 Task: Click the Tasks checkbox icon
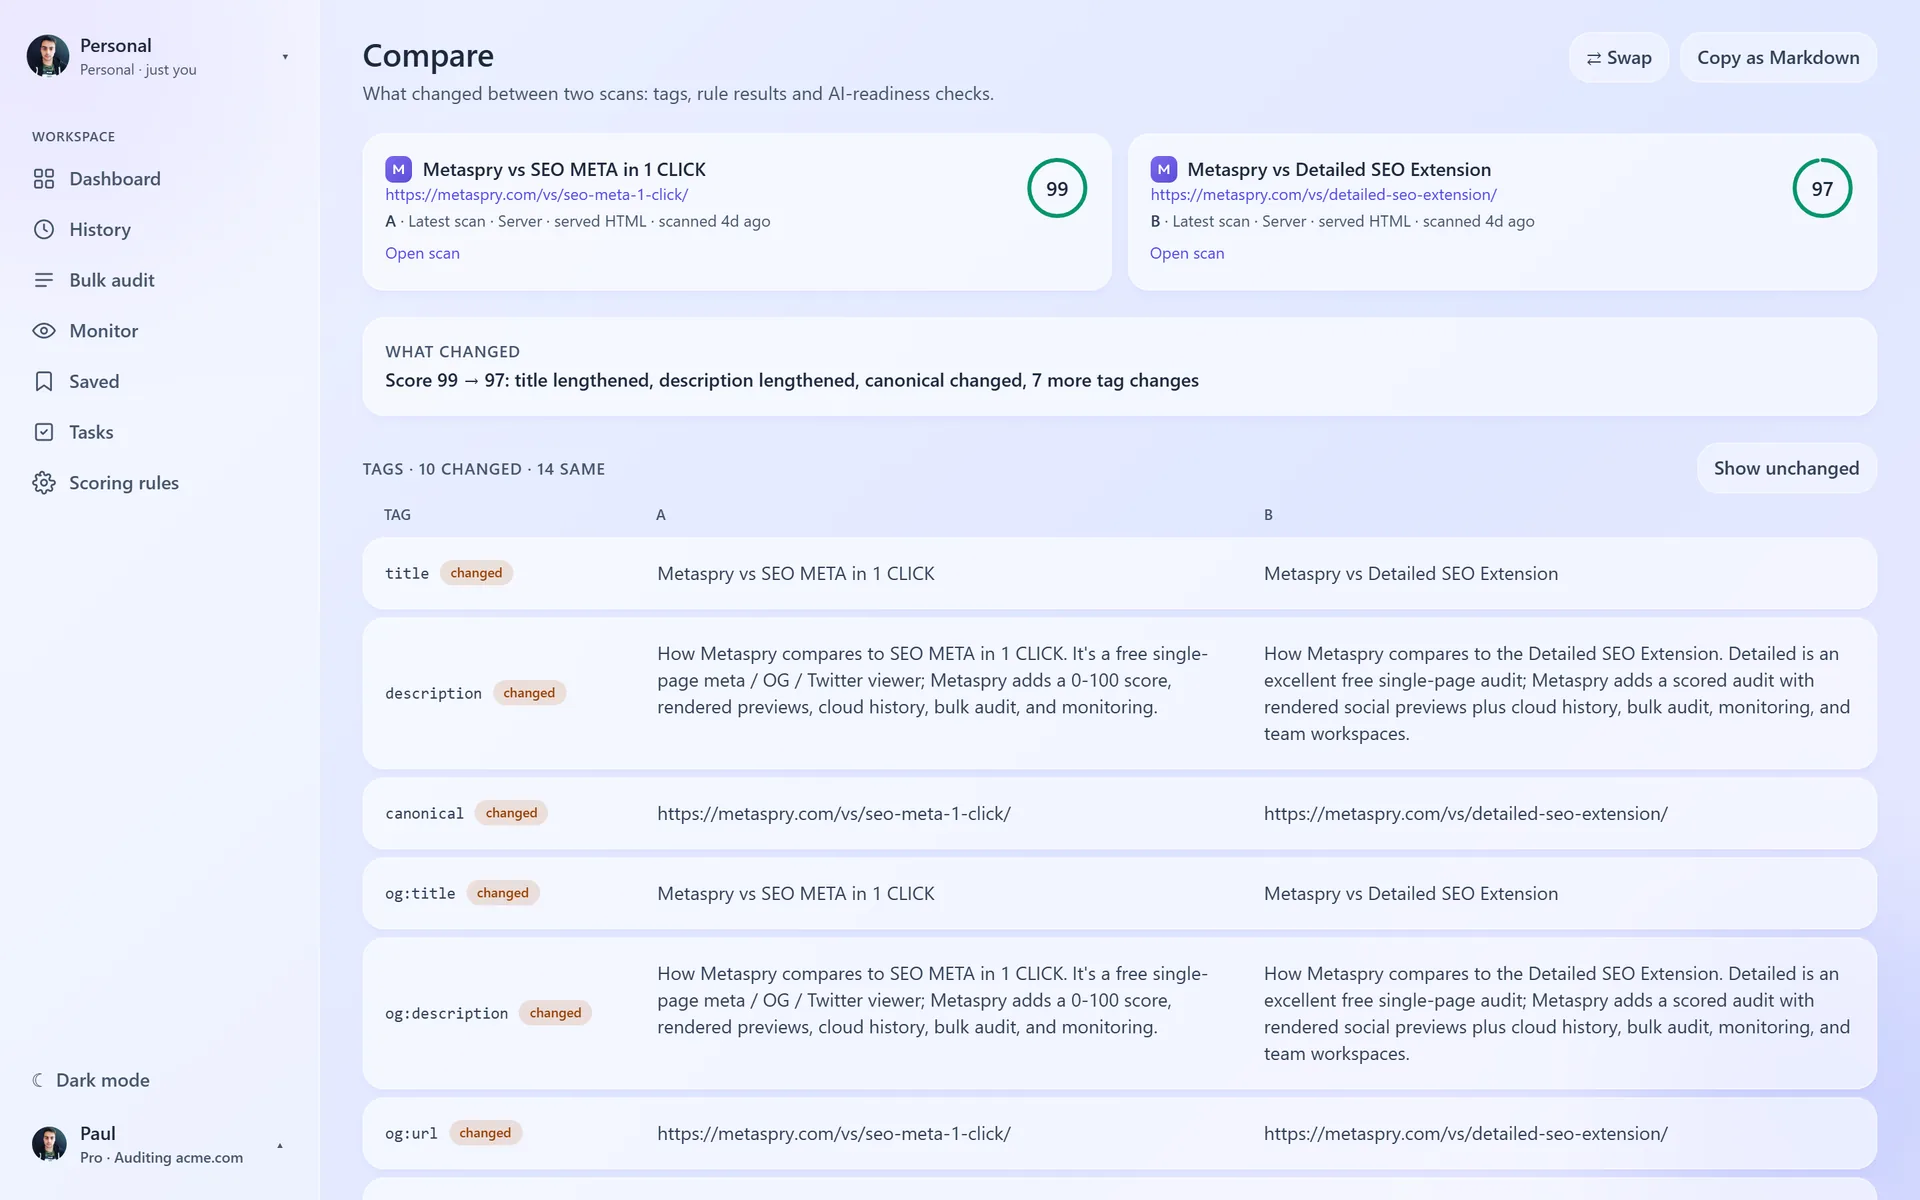tap(44, 432)
